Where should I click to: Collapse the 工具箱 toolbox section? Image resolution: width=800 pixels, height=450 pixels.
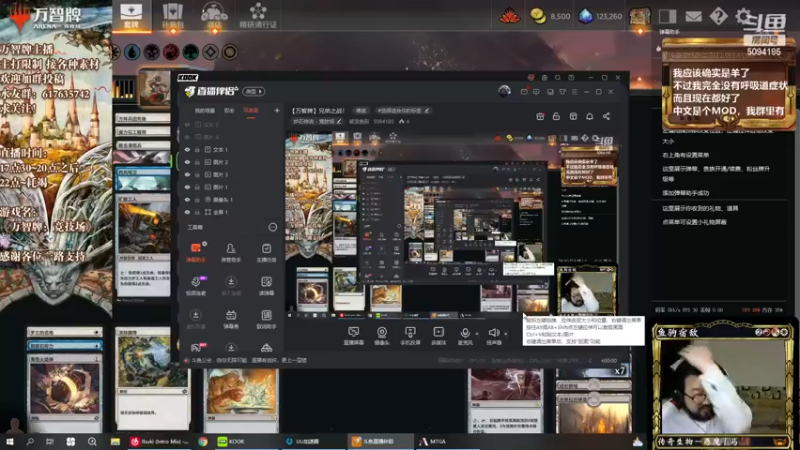272,227
